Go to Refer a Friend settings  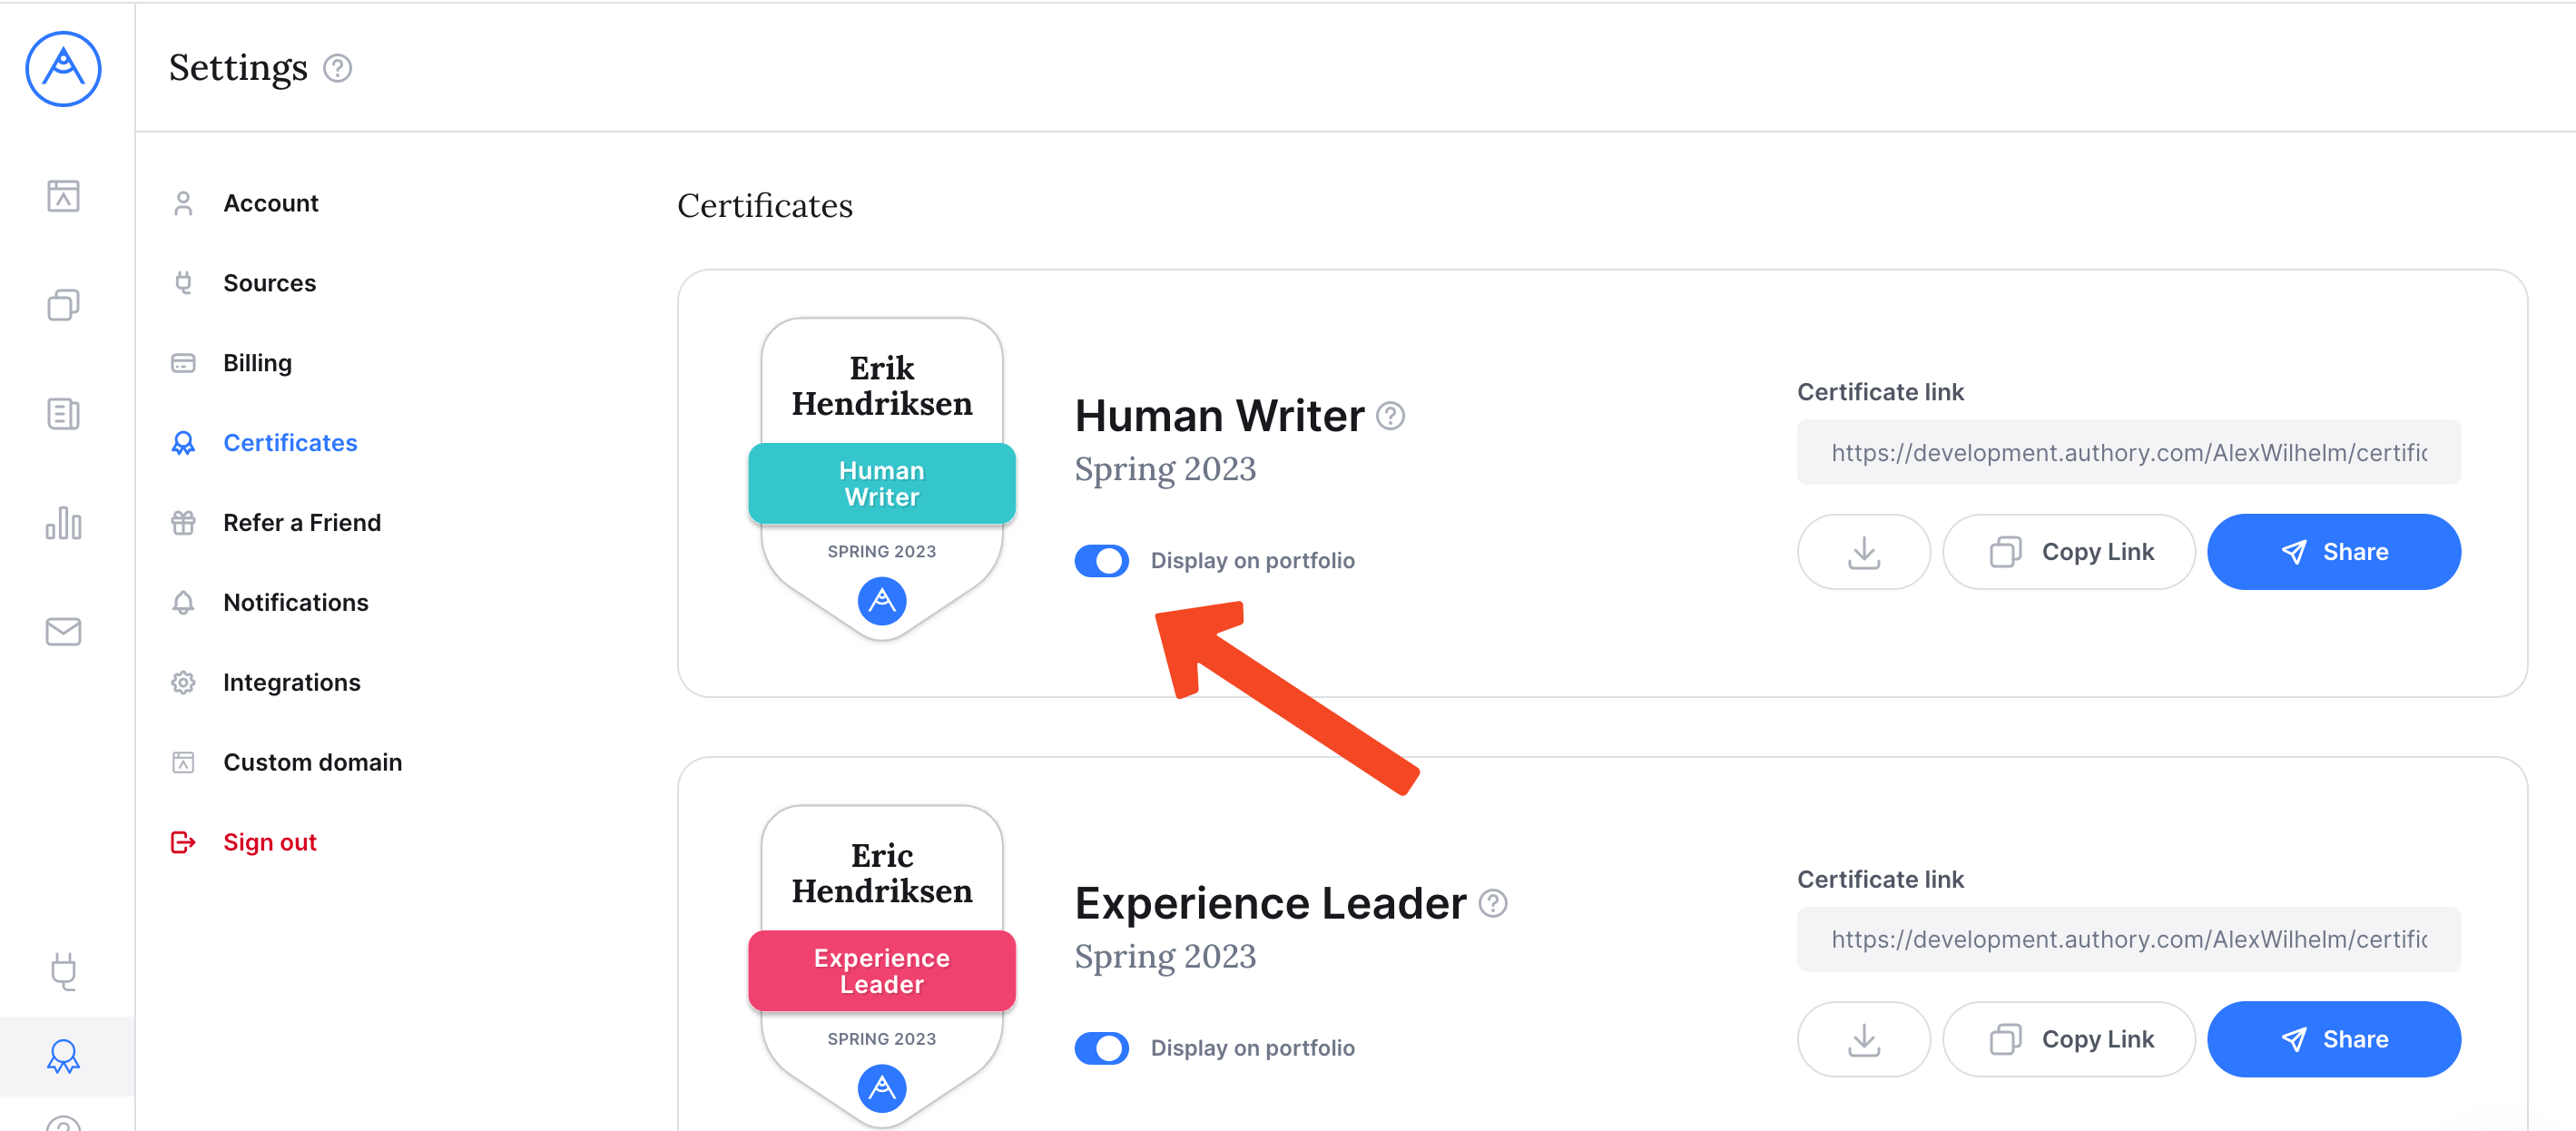302,523
